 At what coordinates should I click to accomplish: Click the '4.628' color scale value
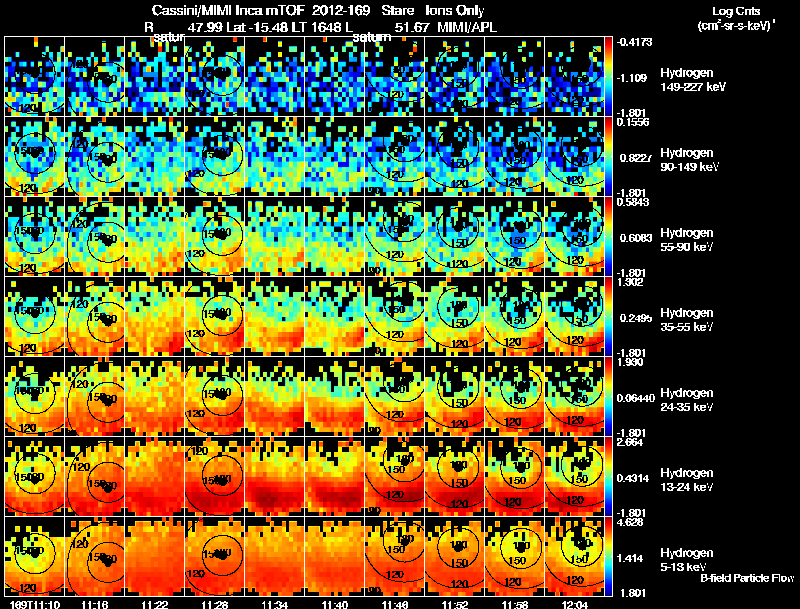630,522
